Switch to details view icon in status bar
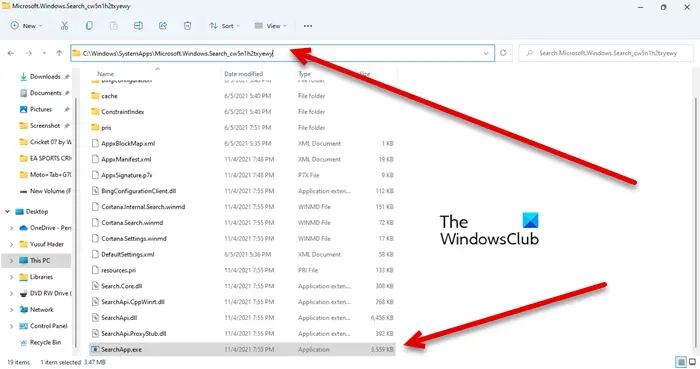Viewport: 700px width, 369px height. click(x=680, y=361)
